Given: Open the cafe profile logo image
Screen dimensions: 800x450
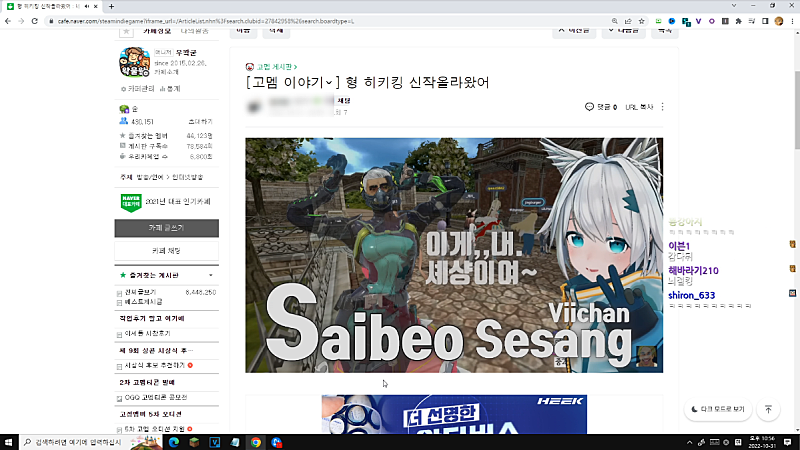Looking at the screenshot, I should [134, 62].
